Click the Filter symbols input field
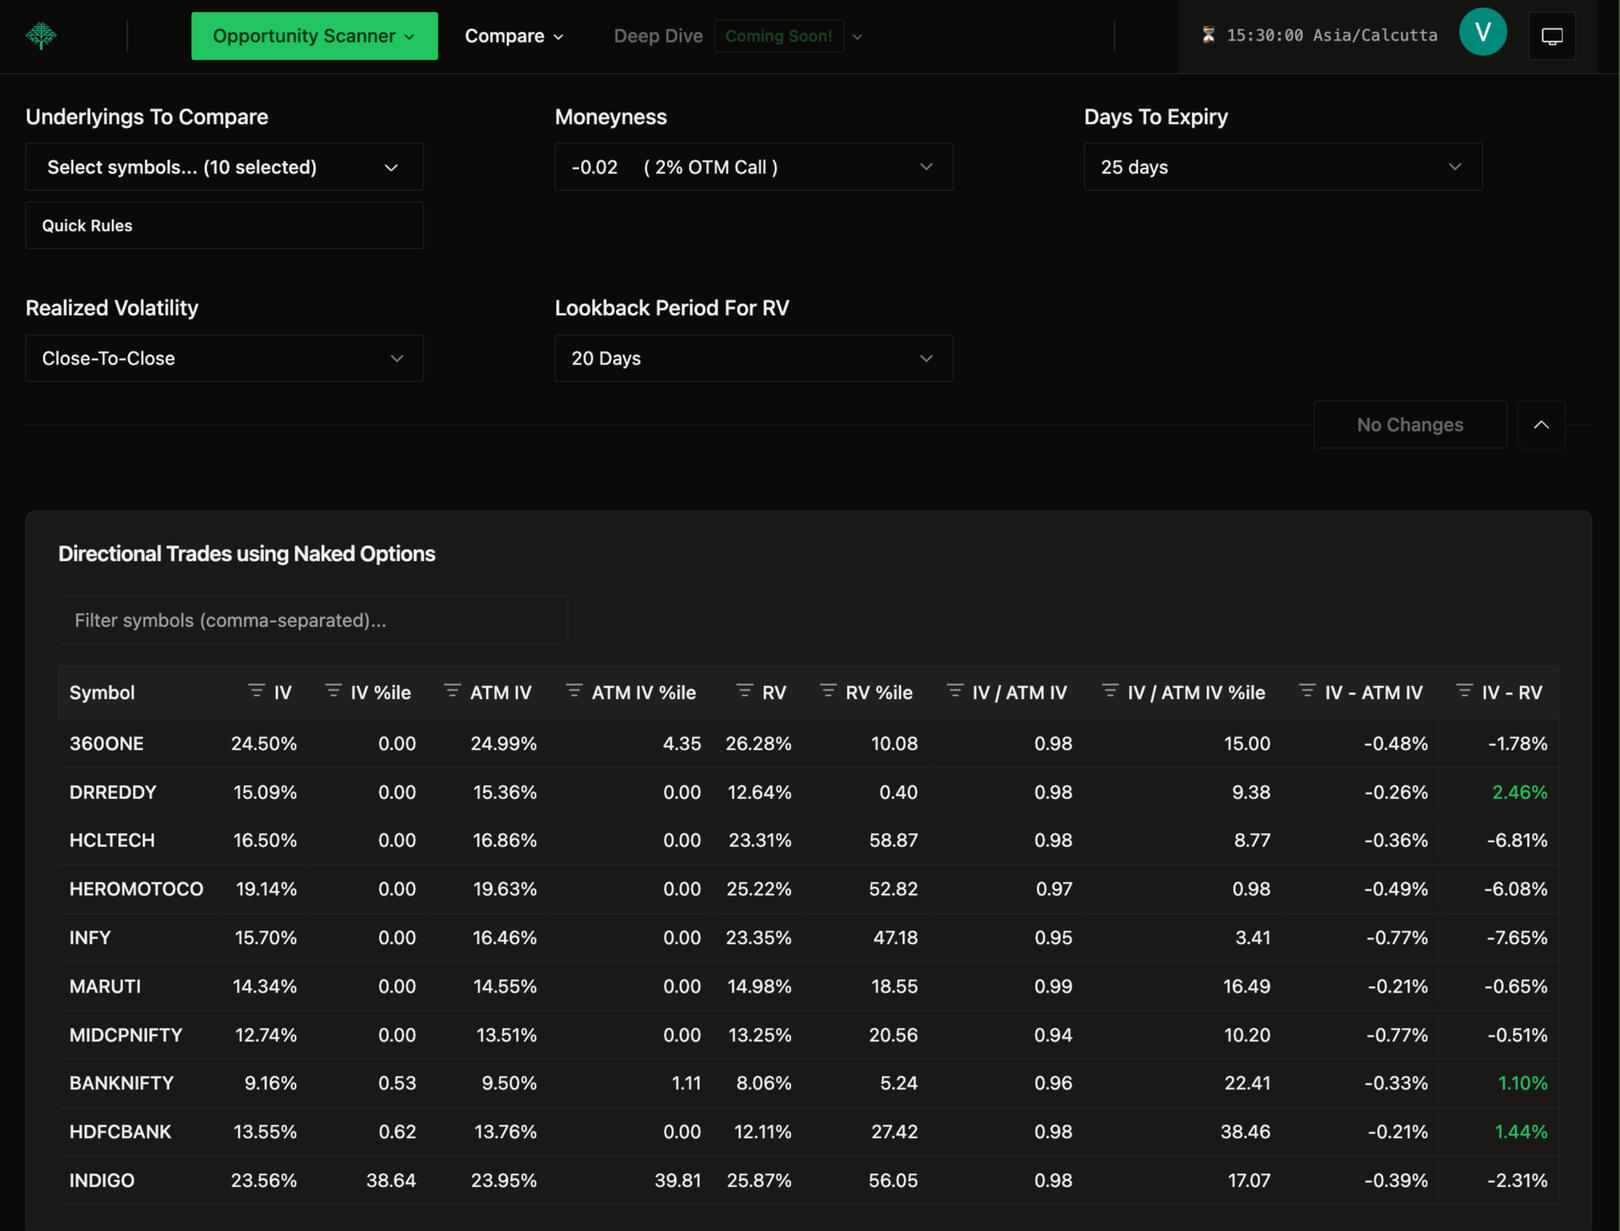The height and width of the screenshot is (1231, 1620). [313, 620]
